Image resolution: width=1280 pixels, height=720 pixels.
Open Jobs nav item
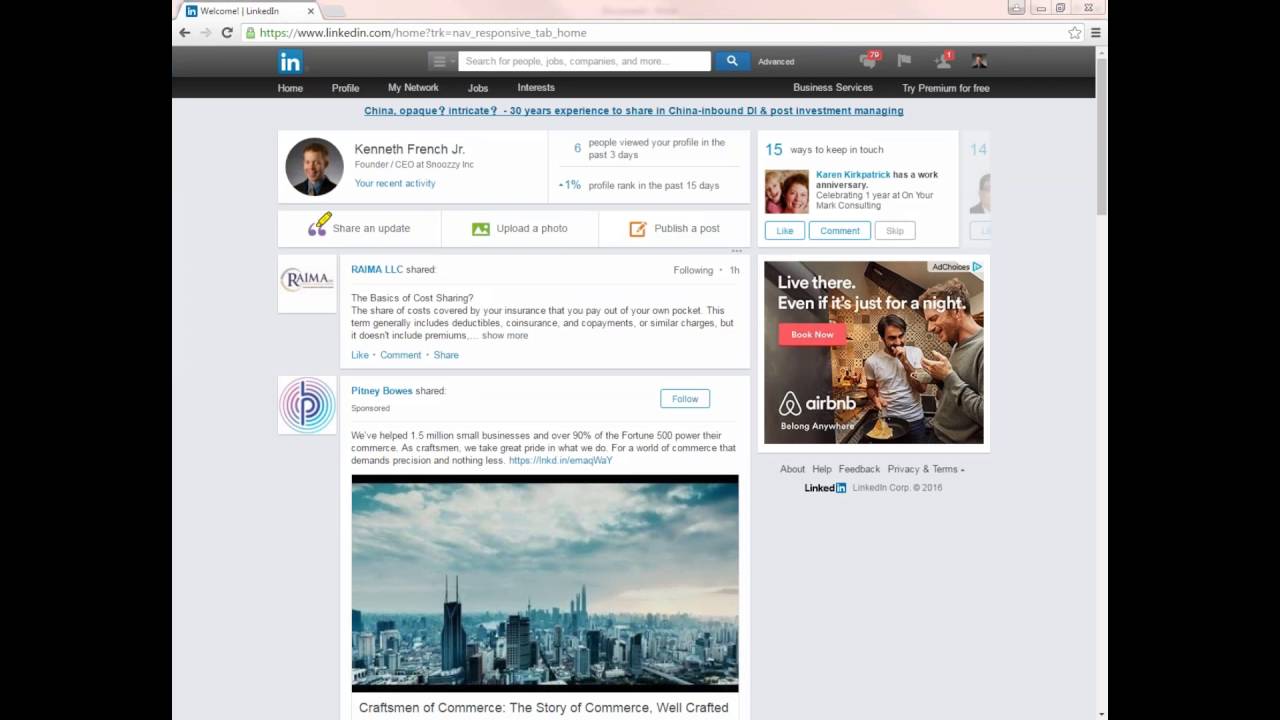pyautogui.click(x=478, y=88)
